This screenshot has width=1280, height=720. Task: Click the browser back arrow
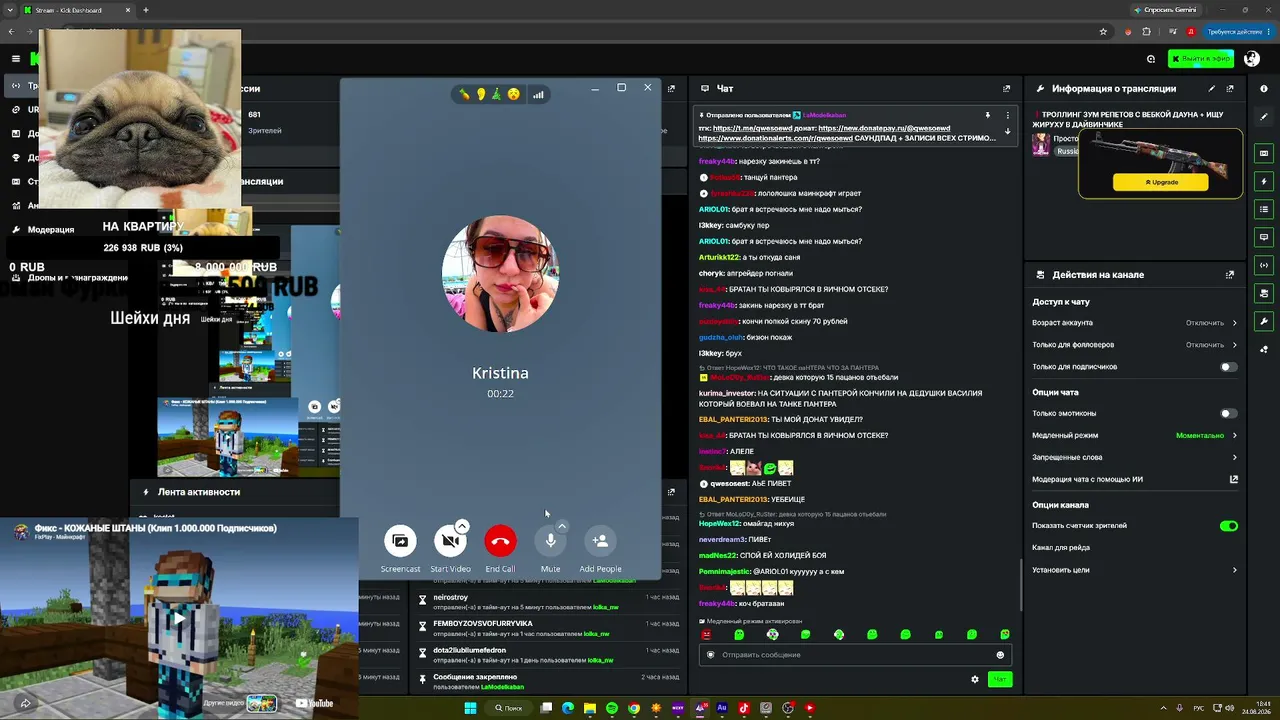[11, 32]
